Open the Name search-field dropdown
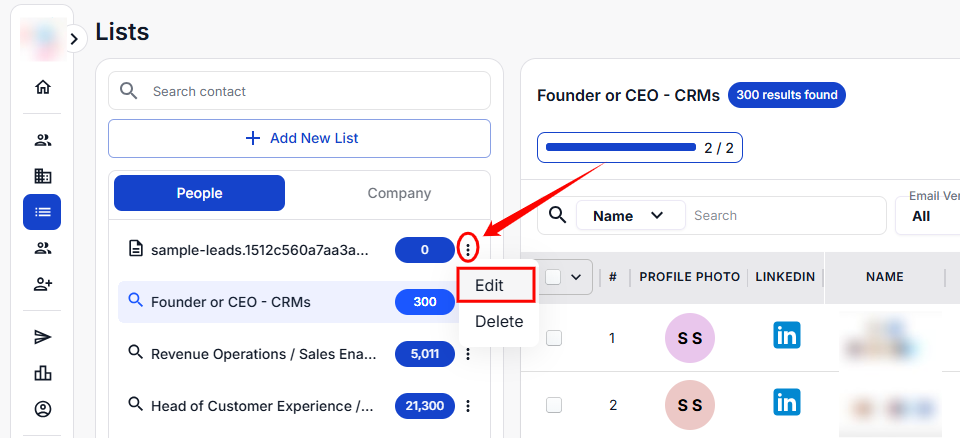This screenshot has height=438, width=960. [629, 215]
